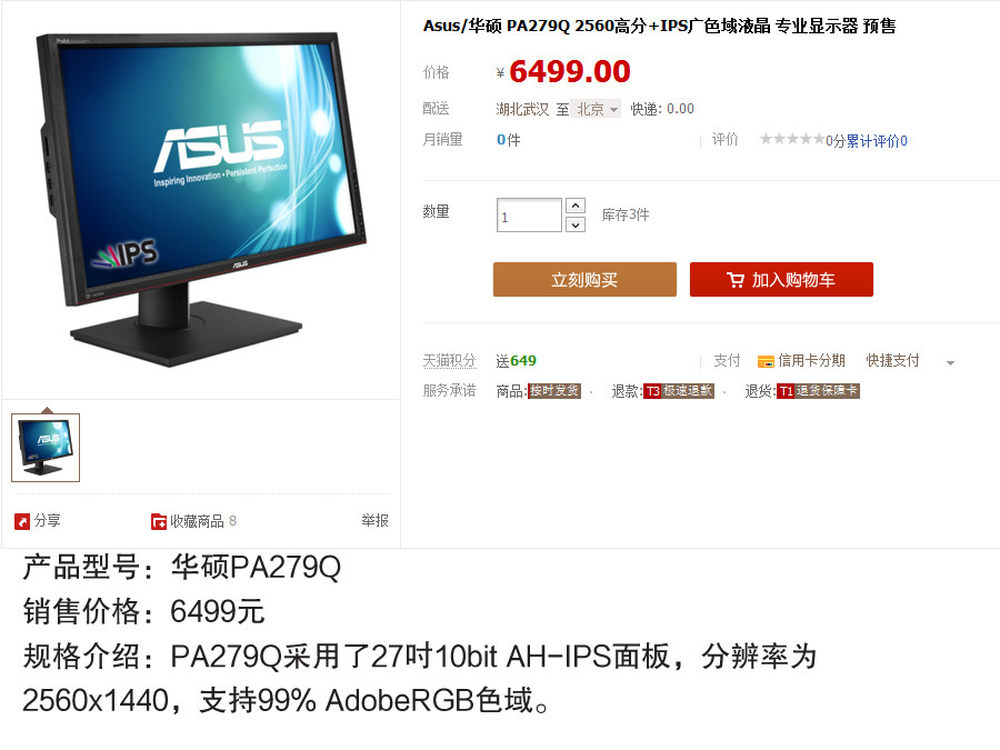Decrease quantity with the down arrow
1000x750 pixels.
click(x=575, y=224)
